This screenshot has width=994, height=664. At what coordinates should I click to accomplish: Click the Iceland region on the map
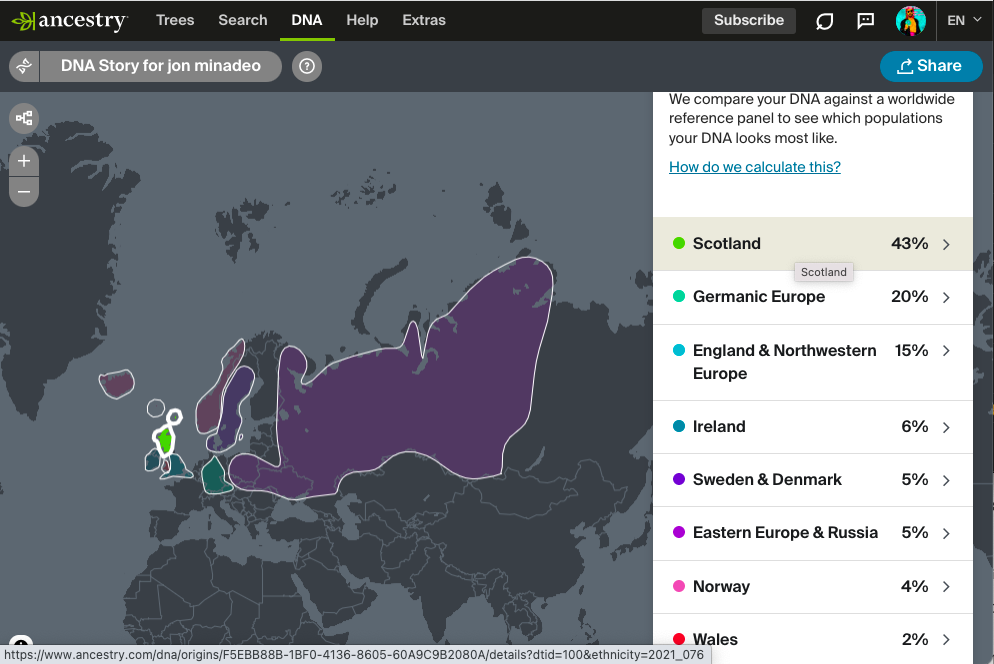[x=117, y=384]
